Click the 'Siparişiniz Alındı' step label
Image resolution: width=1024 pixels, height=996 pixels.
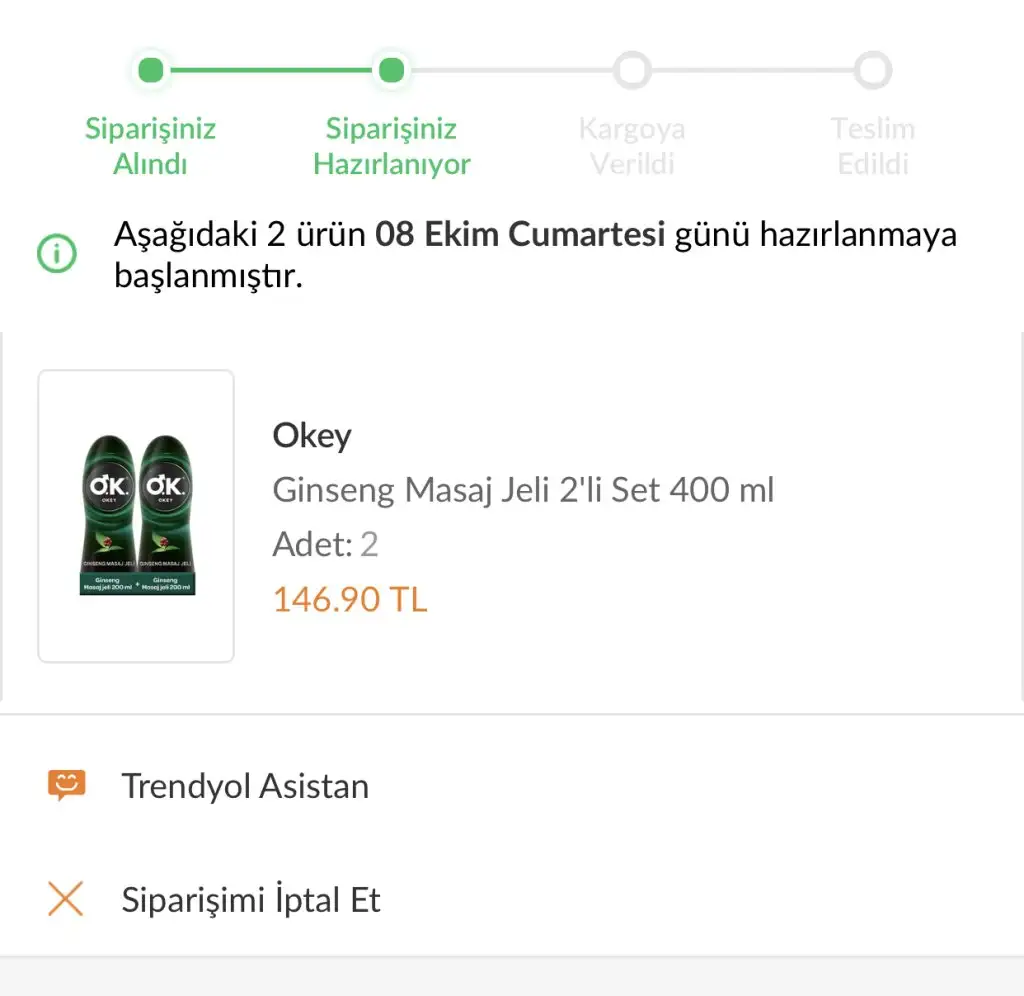coord(150,146)
